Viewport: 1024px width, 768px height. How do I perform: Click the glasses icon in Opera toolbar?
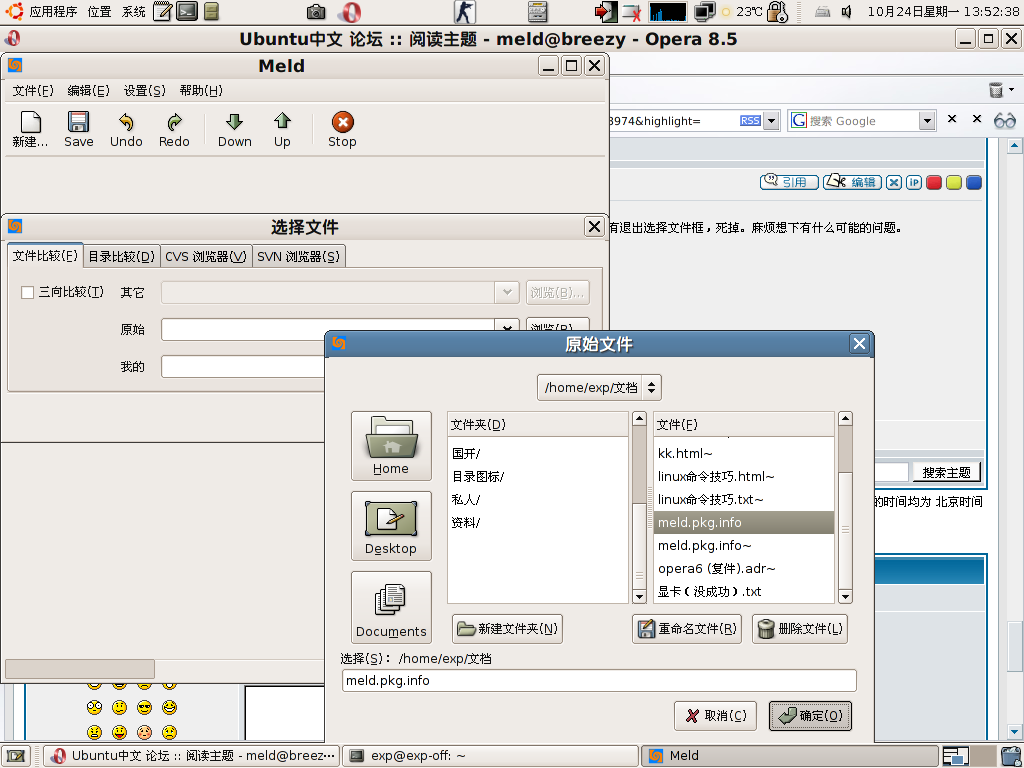(1004, 120)
